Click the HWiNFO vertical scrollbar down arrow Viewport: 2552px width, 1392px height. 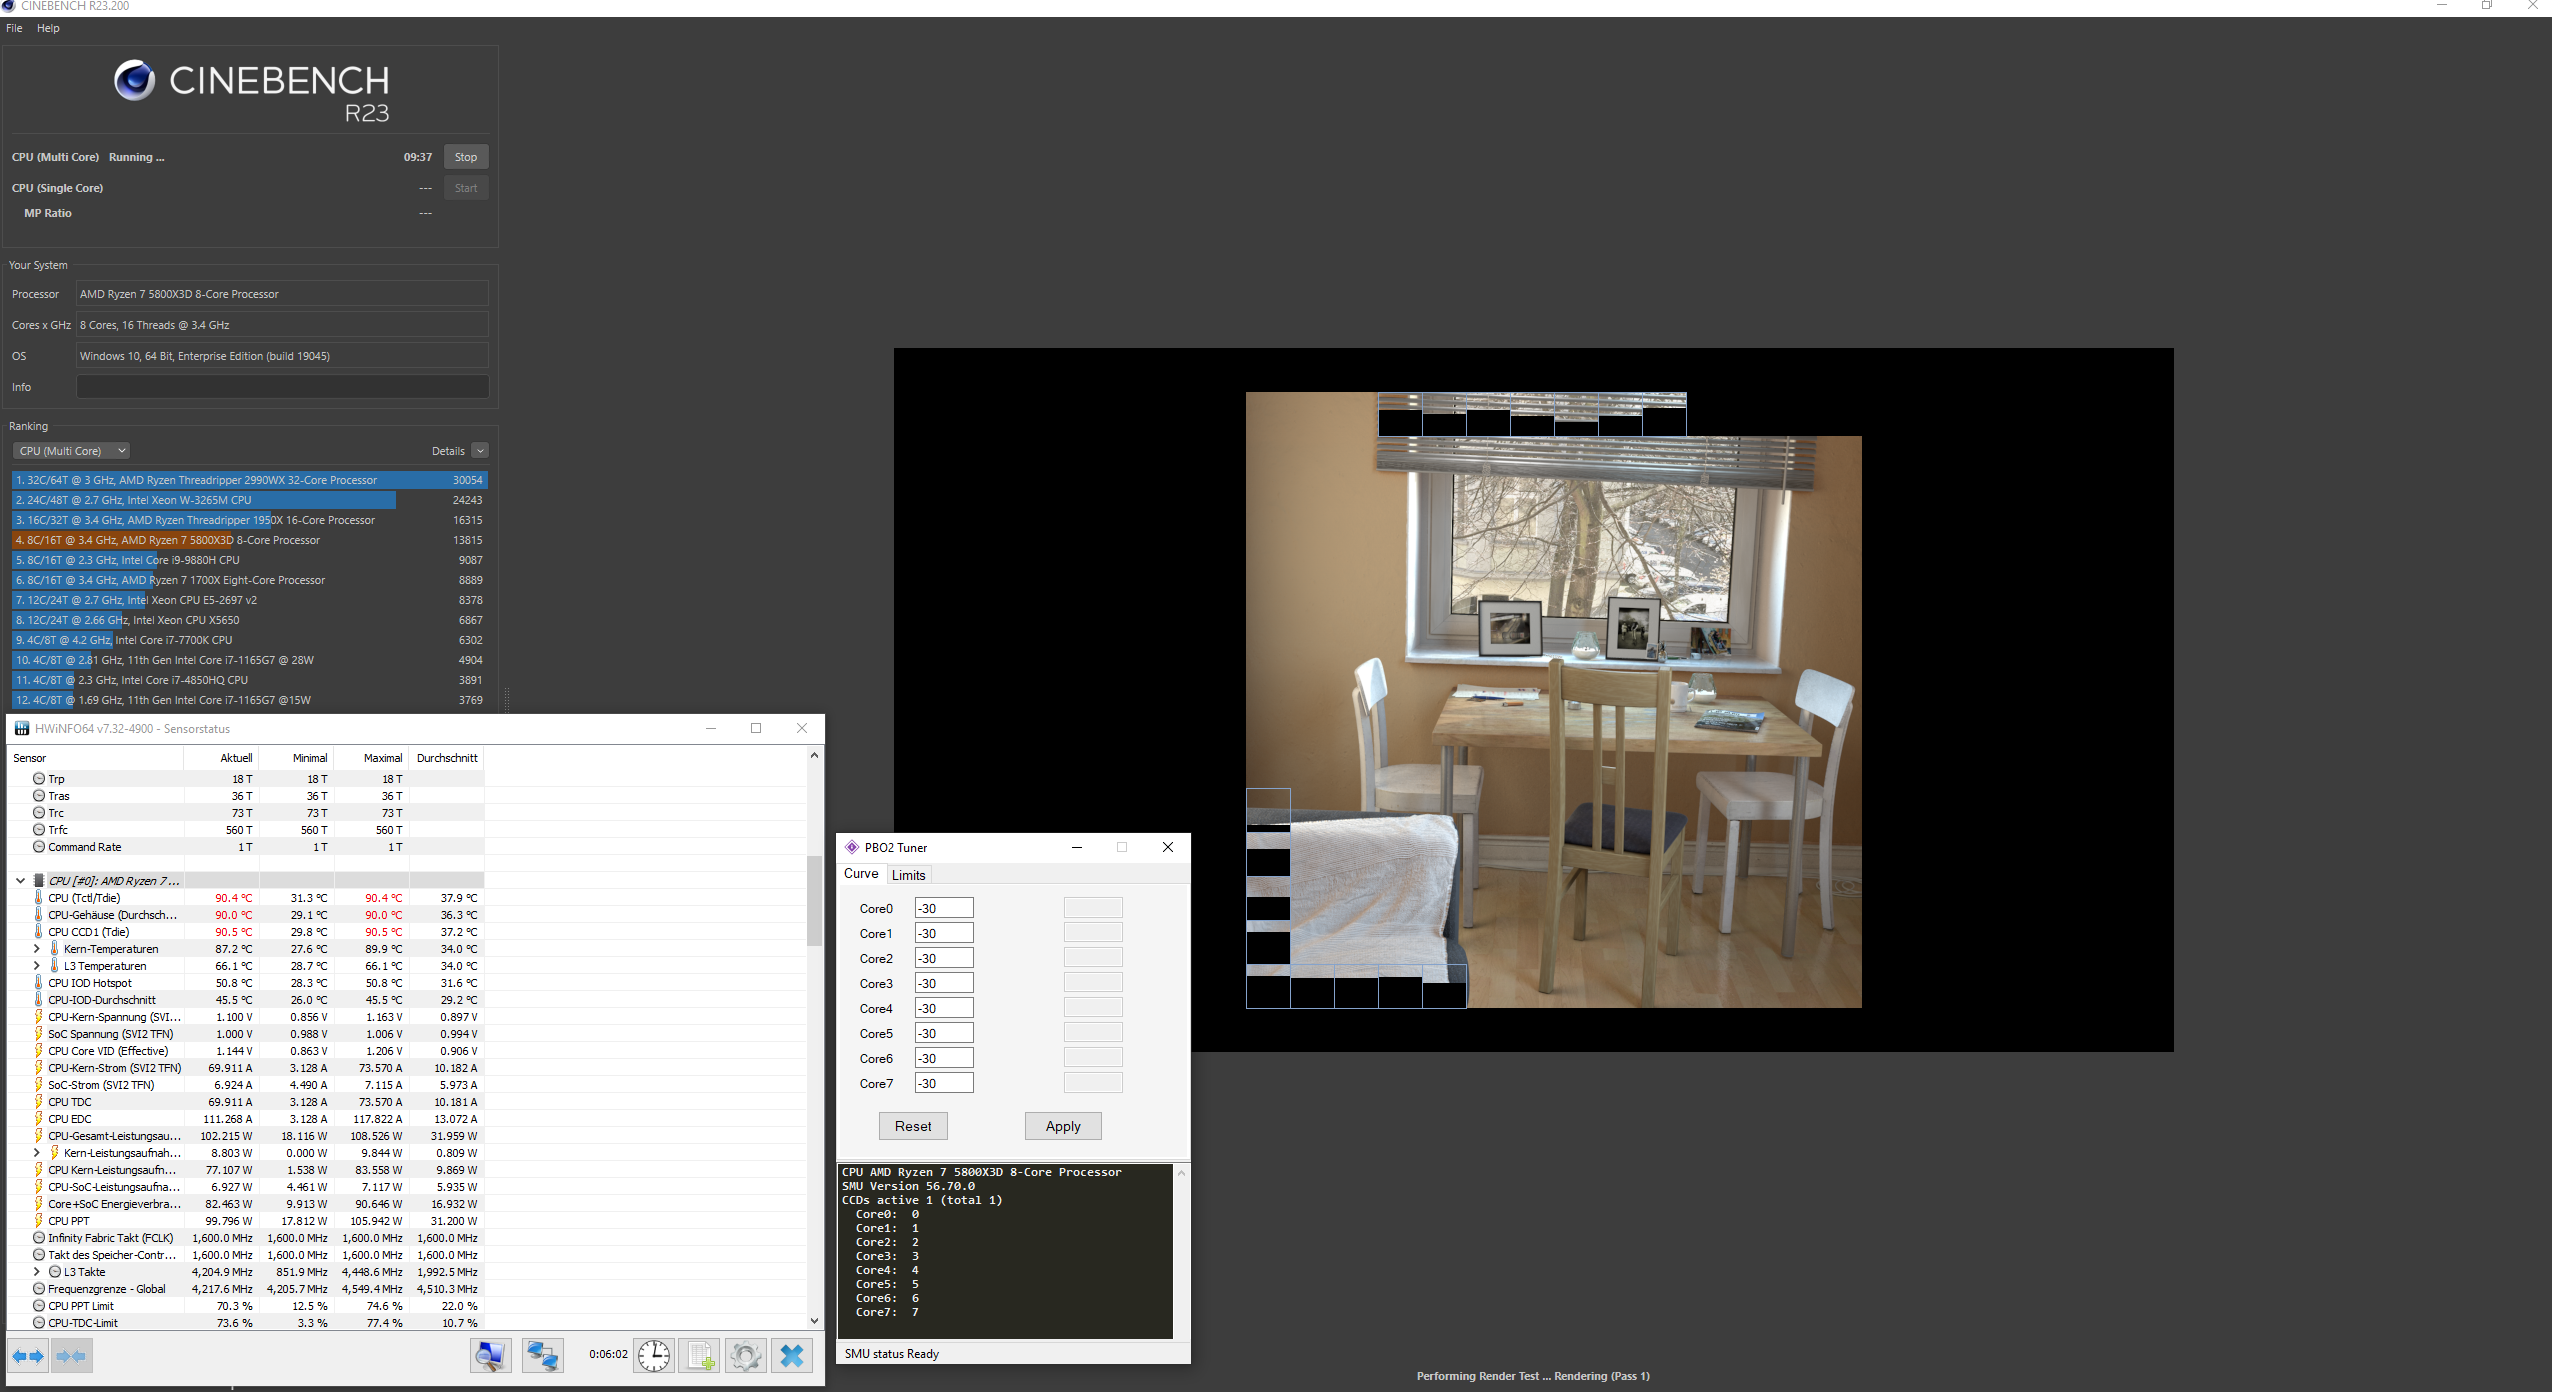[x=814, y=1321]
